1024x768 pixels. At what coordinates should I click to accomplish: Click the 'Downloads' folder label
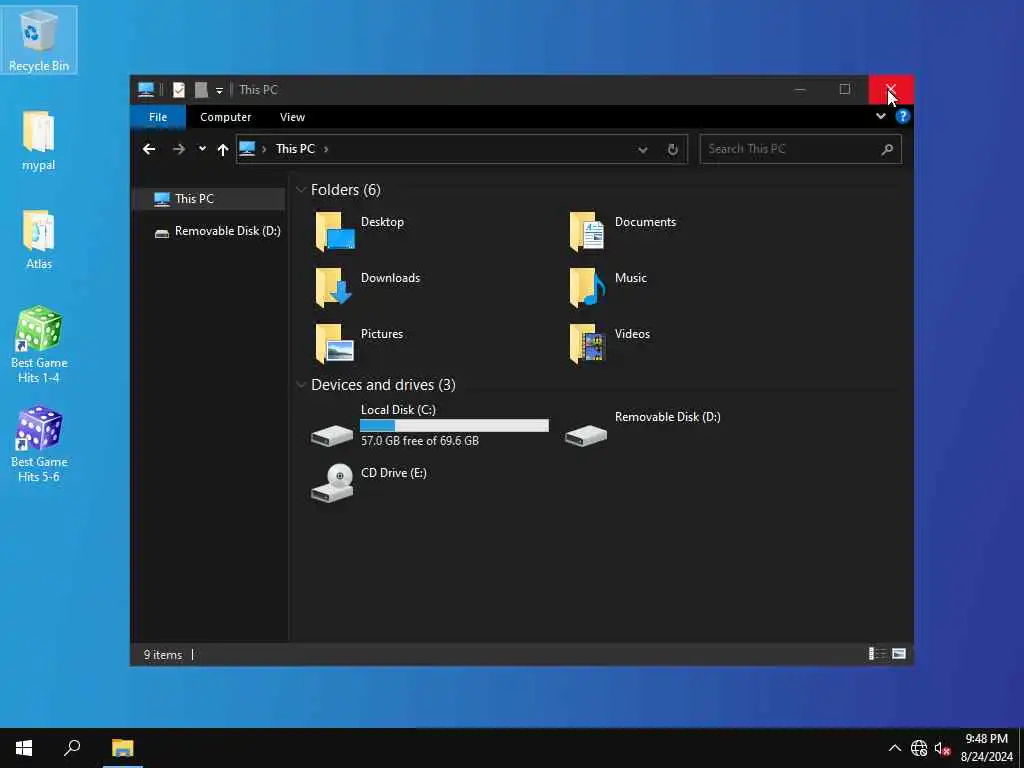[390, 278]
